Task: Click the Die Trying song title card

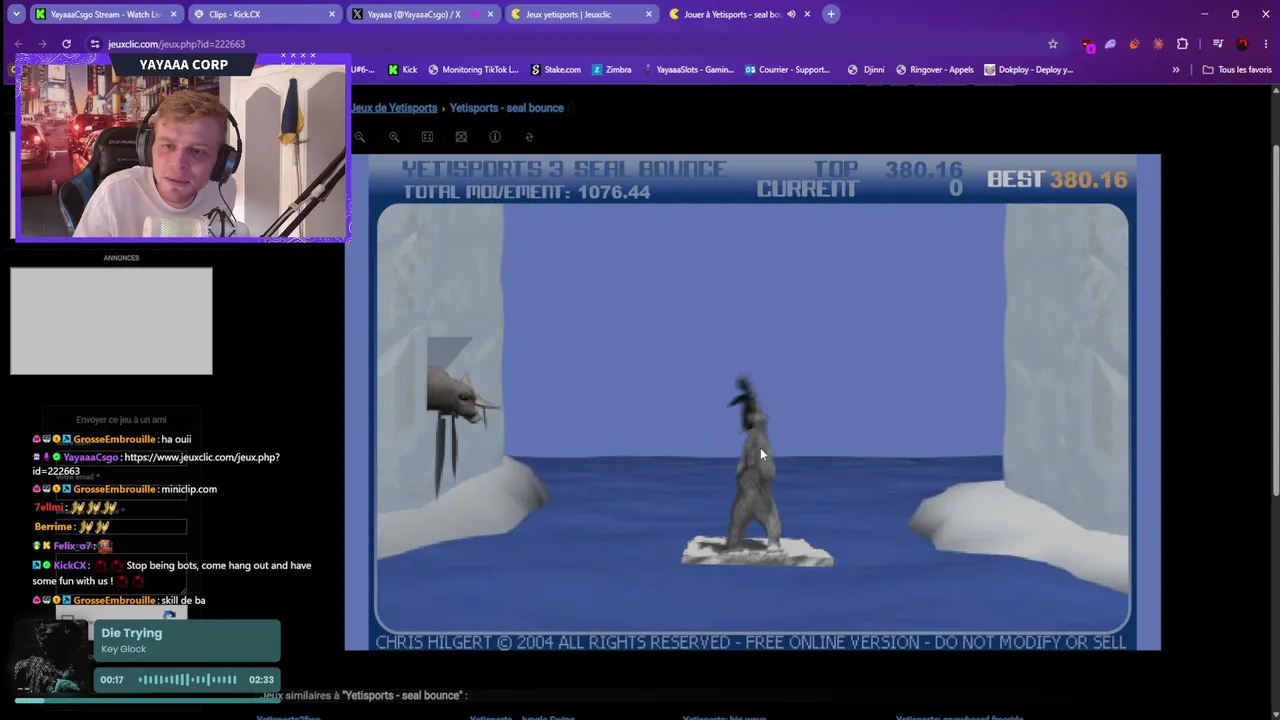Action: coord(186,640)
